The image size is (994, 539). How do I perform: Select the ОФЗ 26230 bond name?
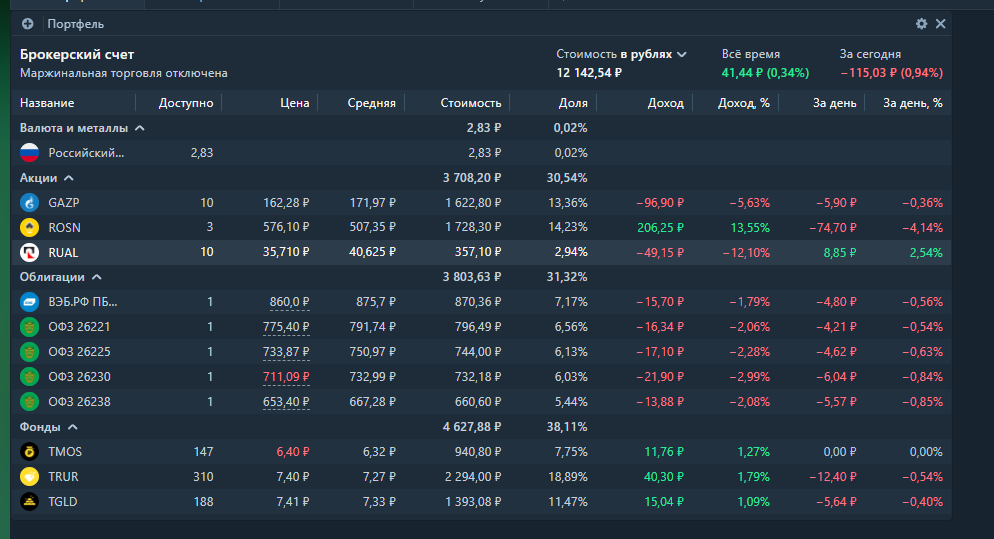79,377
